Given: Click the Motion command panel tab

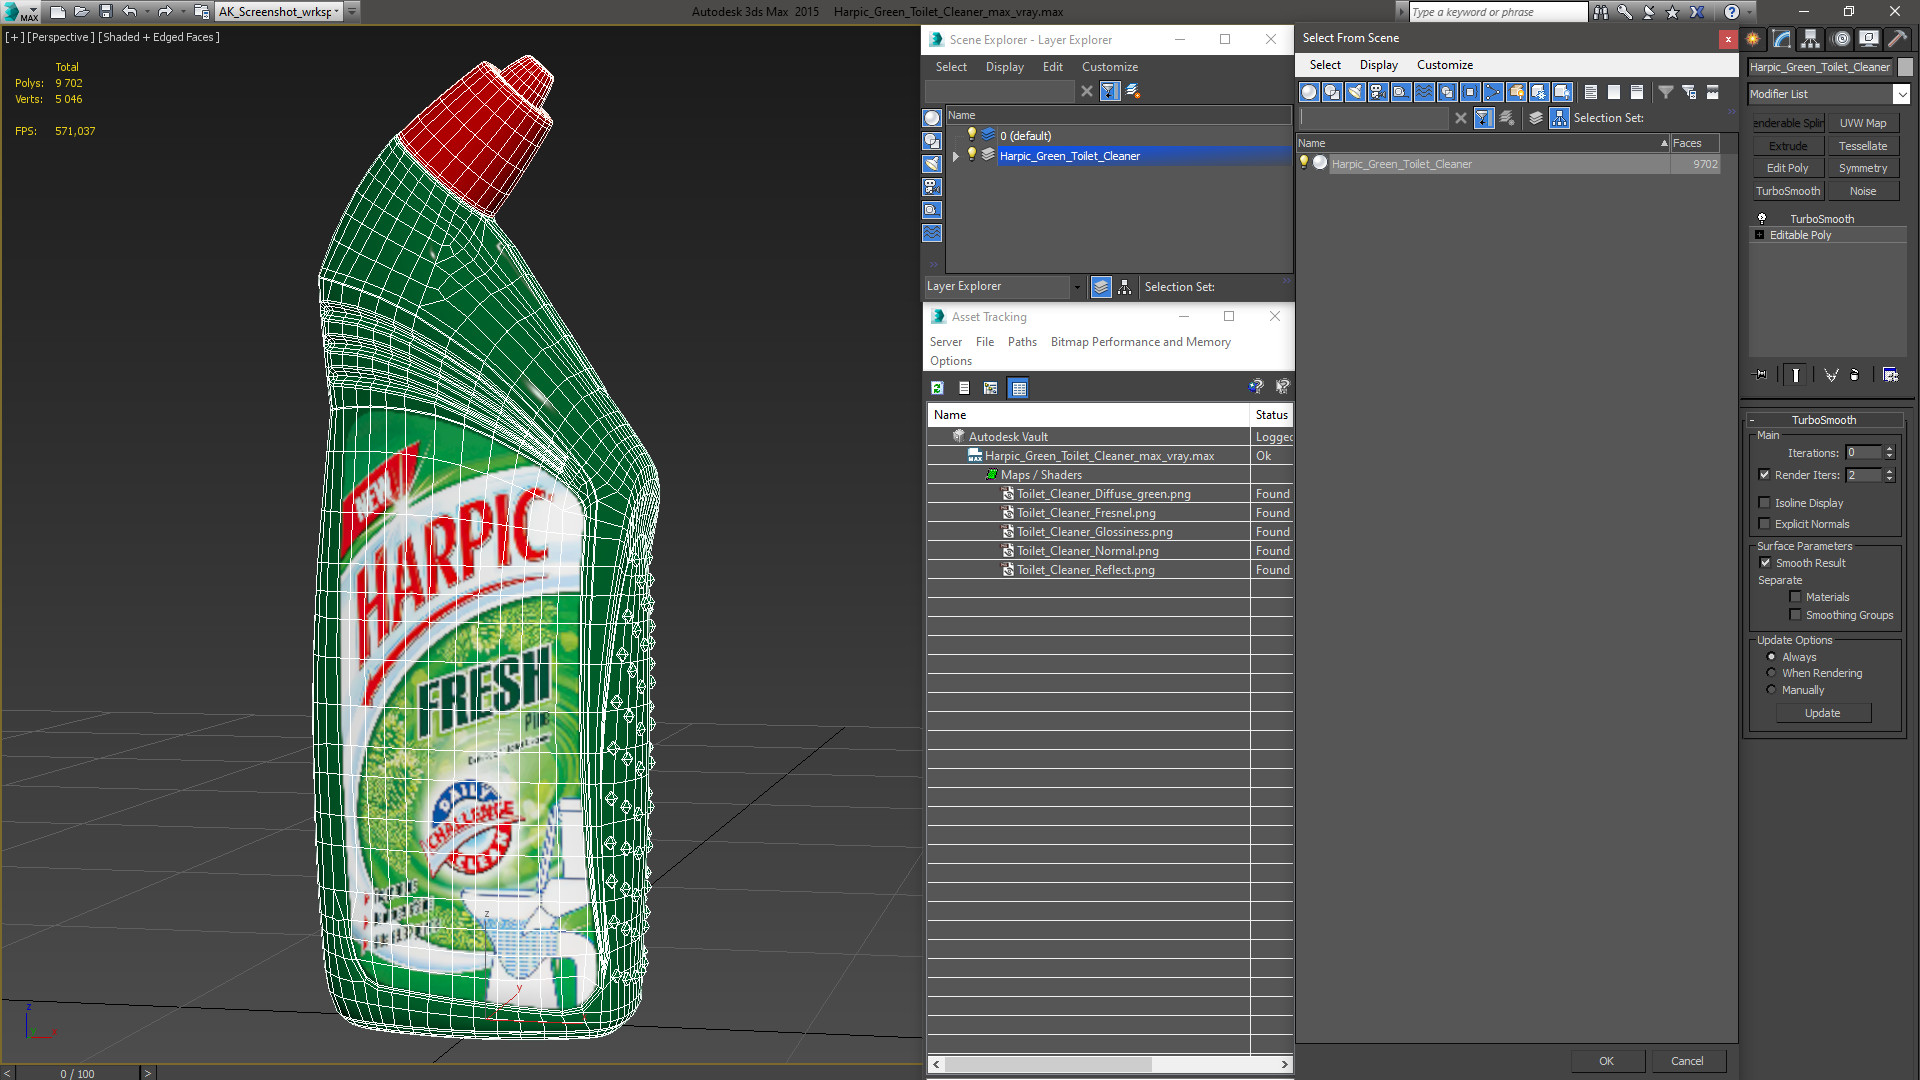Looking at the screenshot, I should (x=1841, y=39).
